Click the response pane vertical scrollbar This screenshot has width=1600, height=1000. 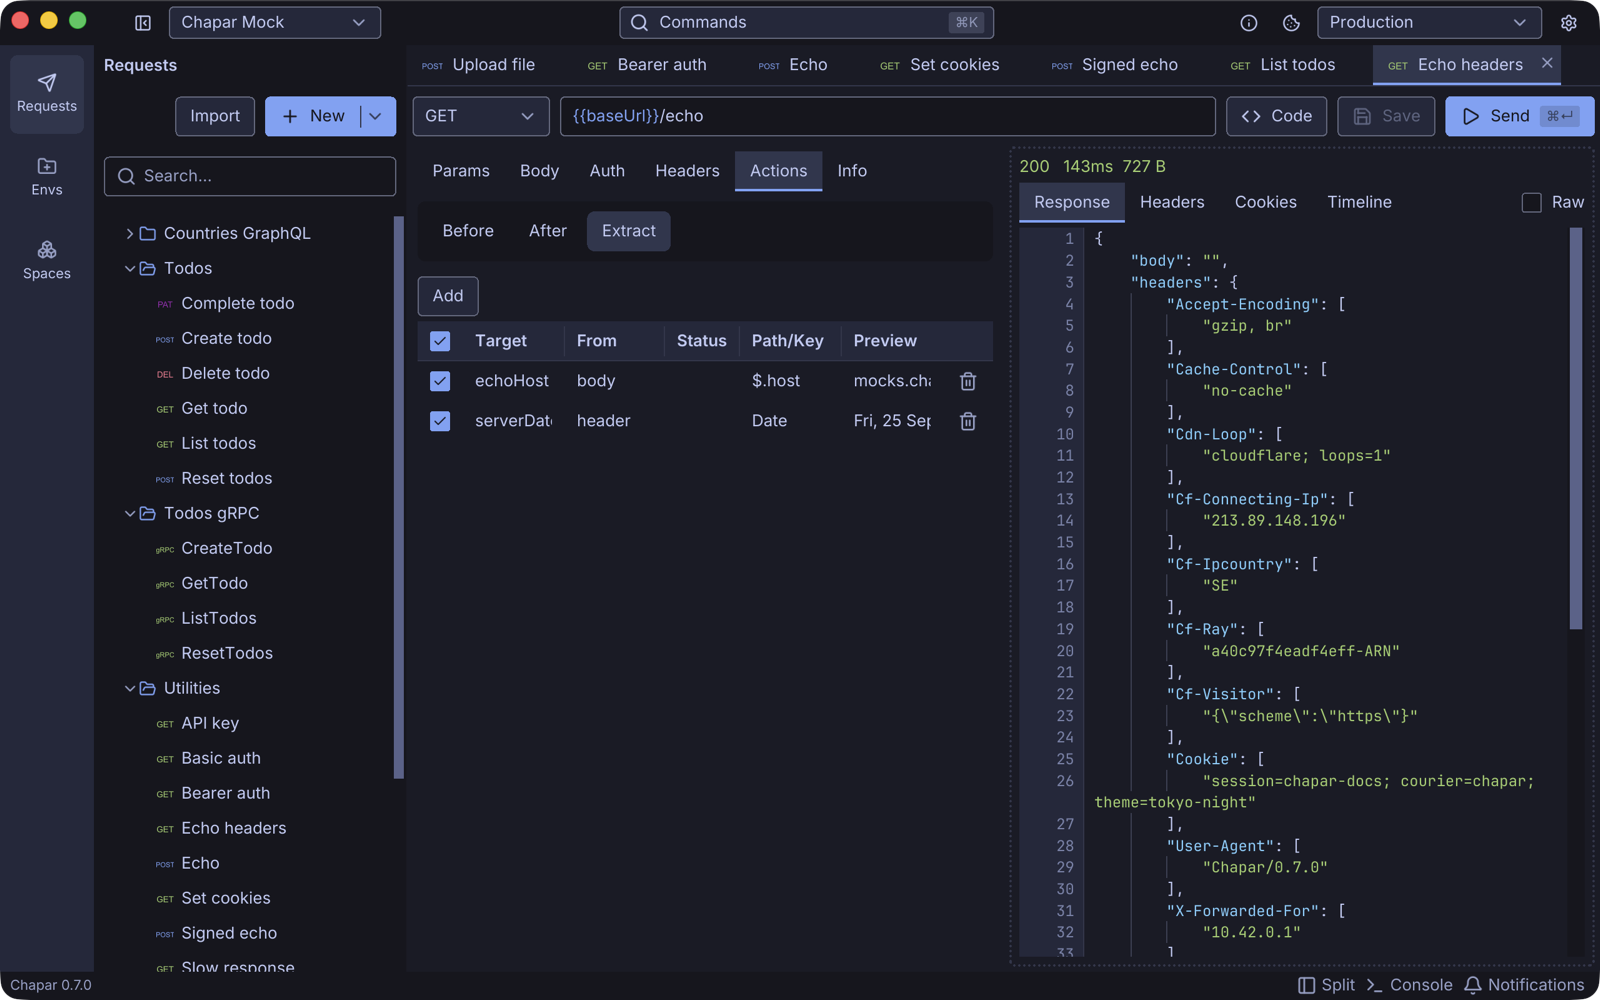(x=1576, y=429)
